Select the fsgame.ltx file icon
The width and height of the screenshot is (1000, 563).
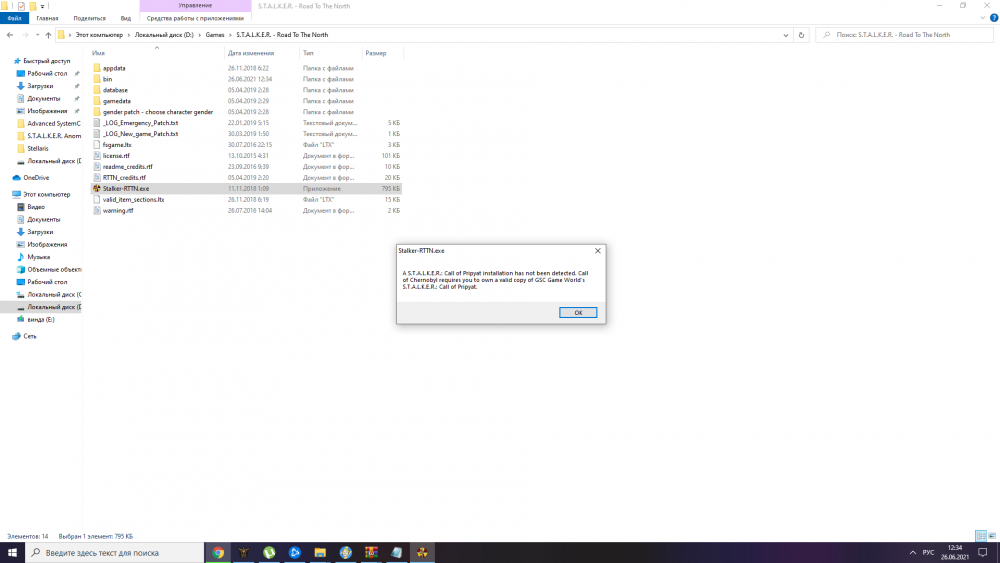point(97,145)
